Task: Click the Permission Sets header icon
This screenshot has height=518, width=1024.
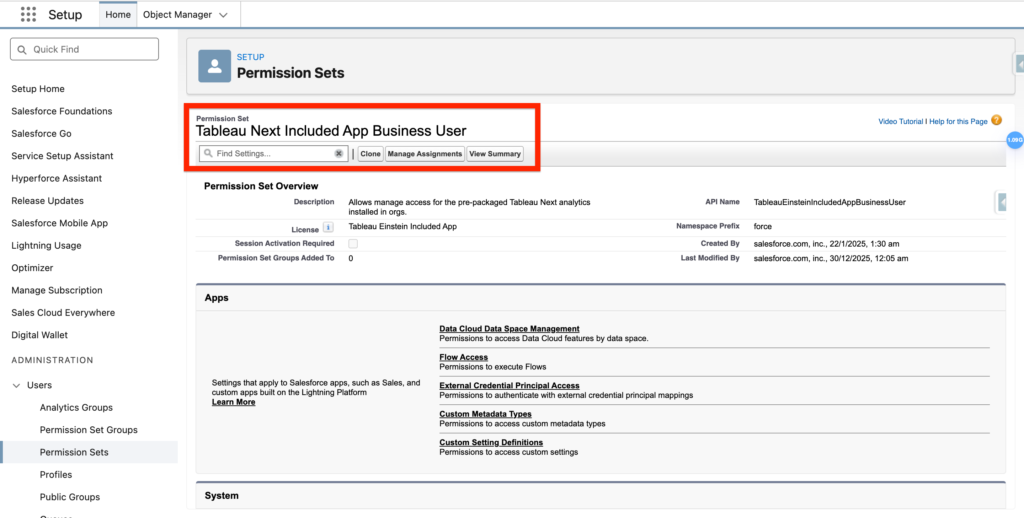Action: pyautogui.click(x=214, y=66)
